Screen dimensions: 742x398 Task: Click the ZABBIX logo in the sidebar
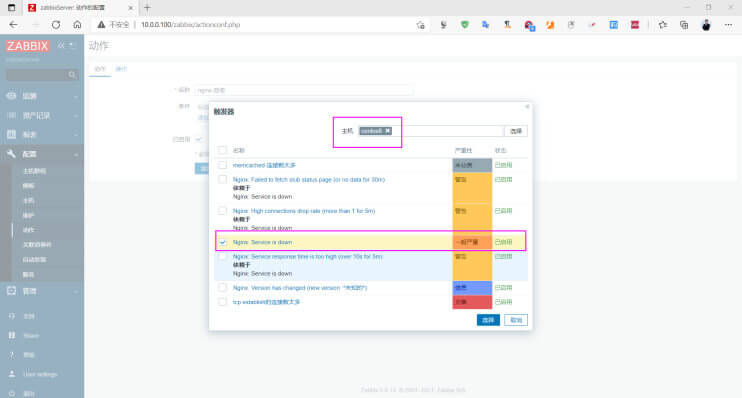click(27, 46)
